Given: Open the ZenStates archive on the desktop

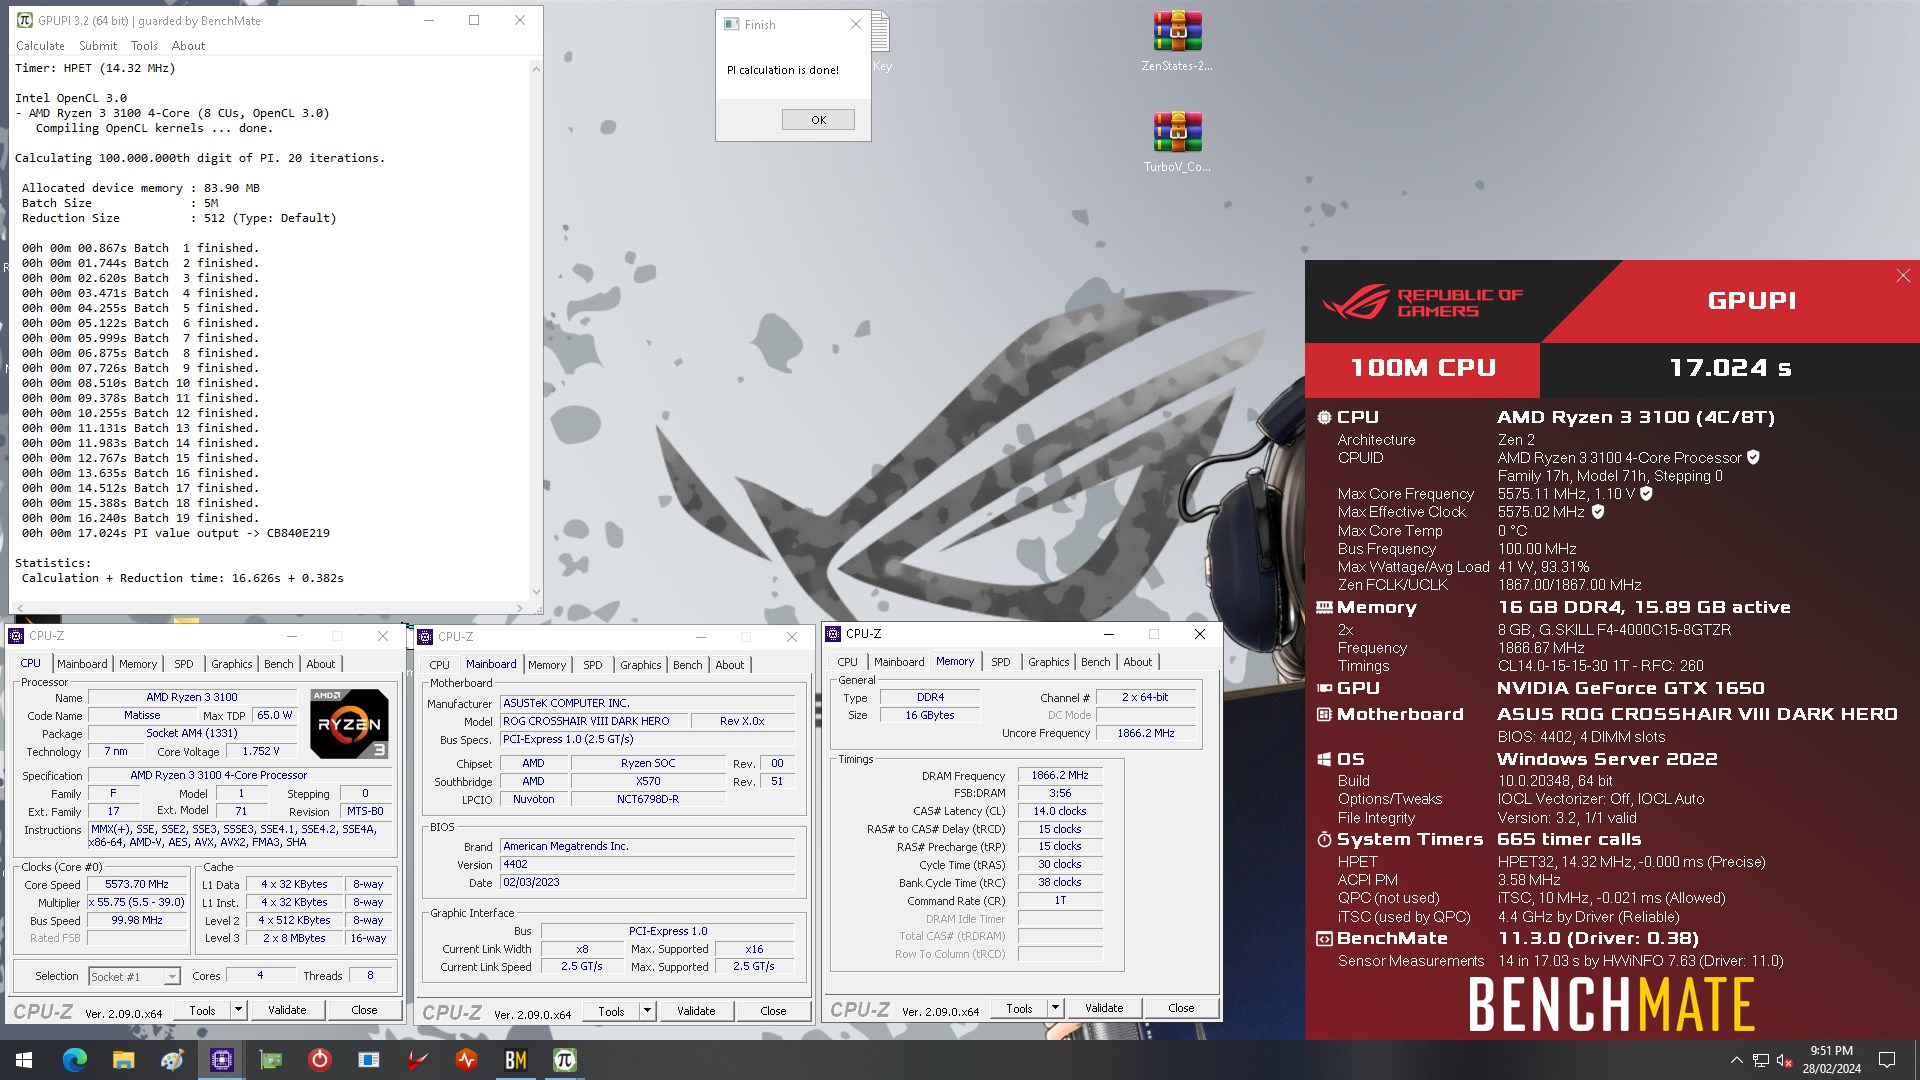Looking at the screenshot, I should click(x=1177, y=40).
